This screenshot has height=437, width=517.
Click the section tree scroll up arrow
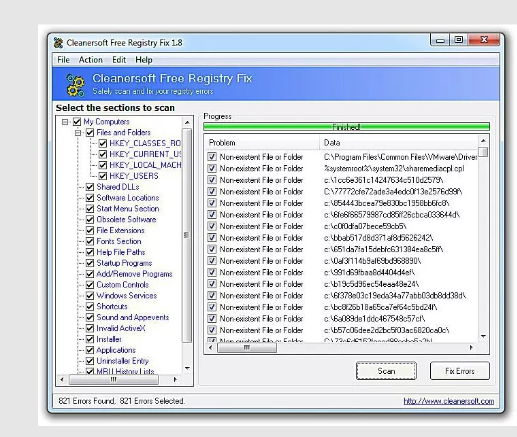(187, 123)
